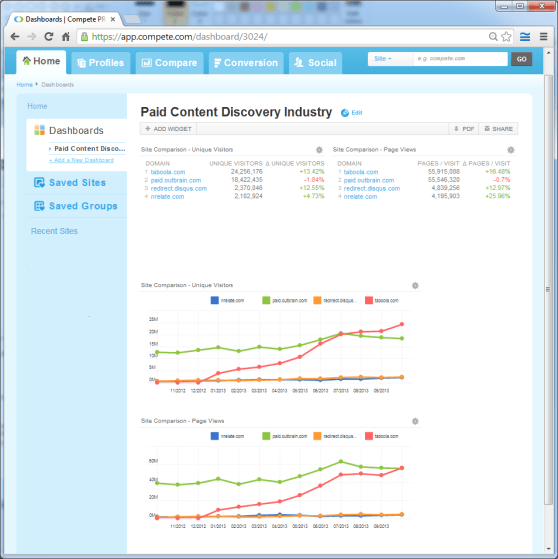This screenshot has height=559, width=558.
Task: Open the Conversion navigation tab
Action: (x=246, y=63)
